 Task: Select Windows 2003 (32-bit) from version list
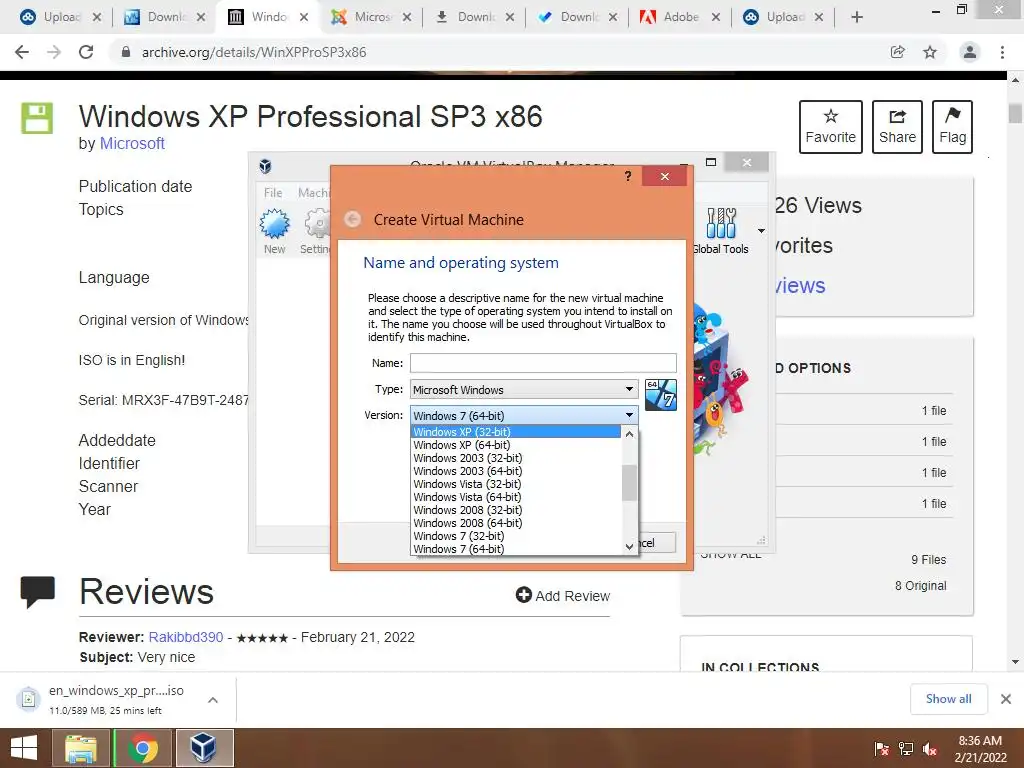click(x=516, y=458)
